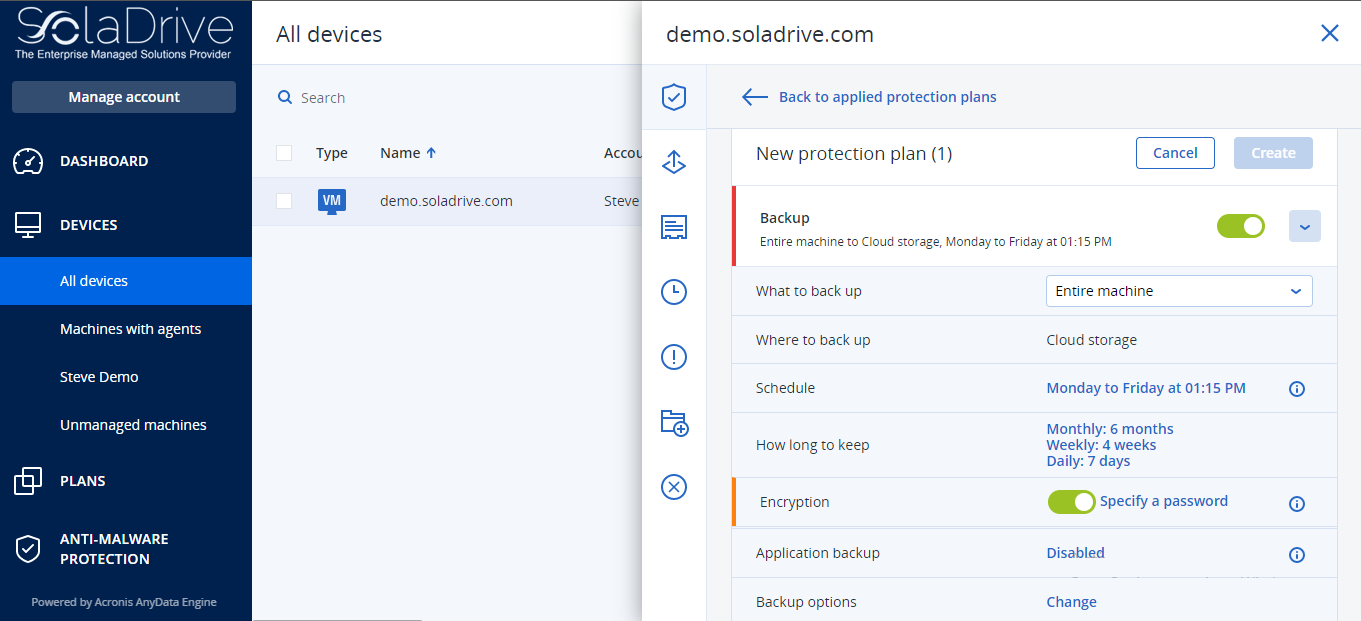Click the search magnifier icon
This screenshot has height=621, width=1361.
pos(285,97)
